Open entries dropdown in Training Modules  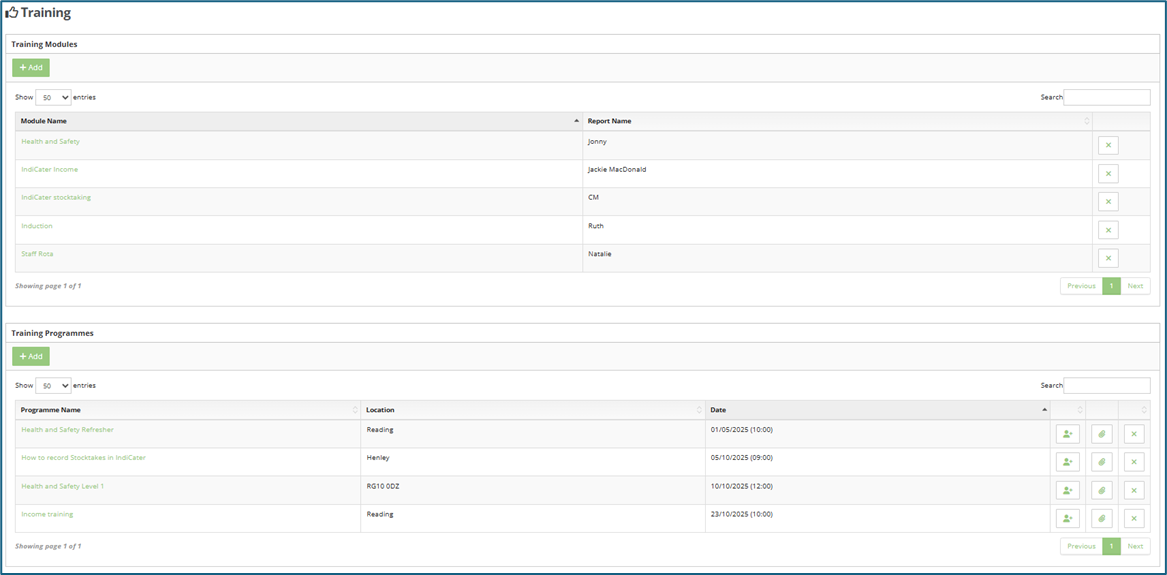click(x=54, y=97)
